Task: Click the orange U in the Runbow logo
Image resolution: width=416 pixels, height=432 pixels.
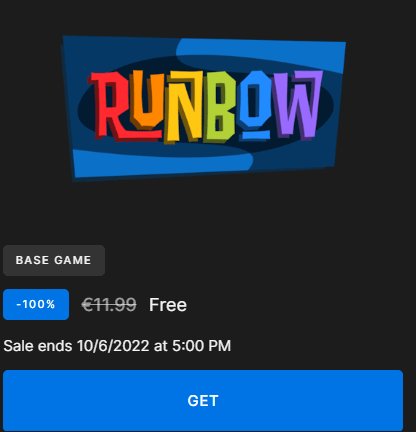Action: [147, 102]
